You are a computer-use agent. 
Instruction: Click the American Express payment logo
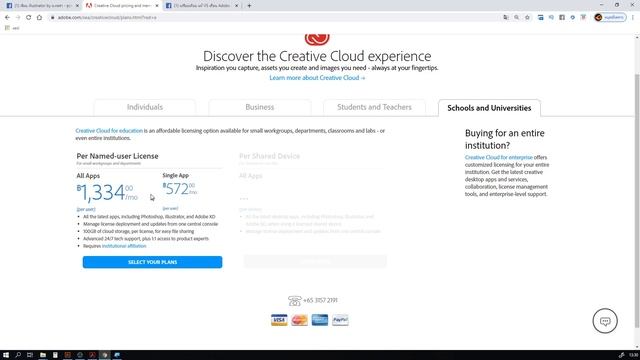click(320, 320)
